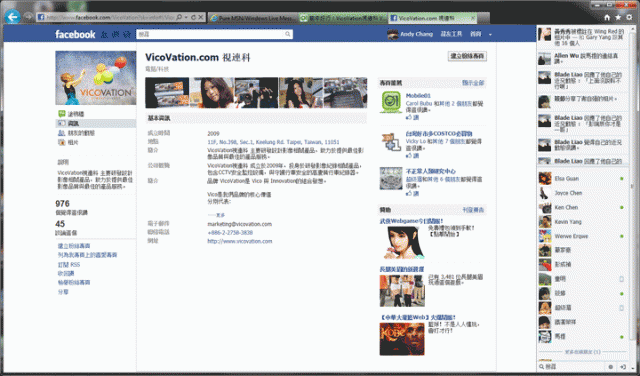The image size is (640, 376).
Task: Click the browser back arrow button
Action: (13, 17)
